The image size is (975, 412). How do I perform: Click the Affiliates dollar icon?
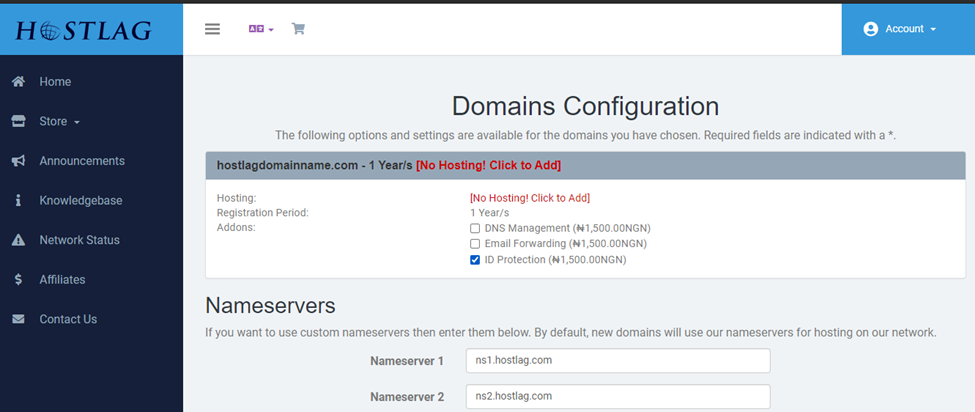pos(18,280)
